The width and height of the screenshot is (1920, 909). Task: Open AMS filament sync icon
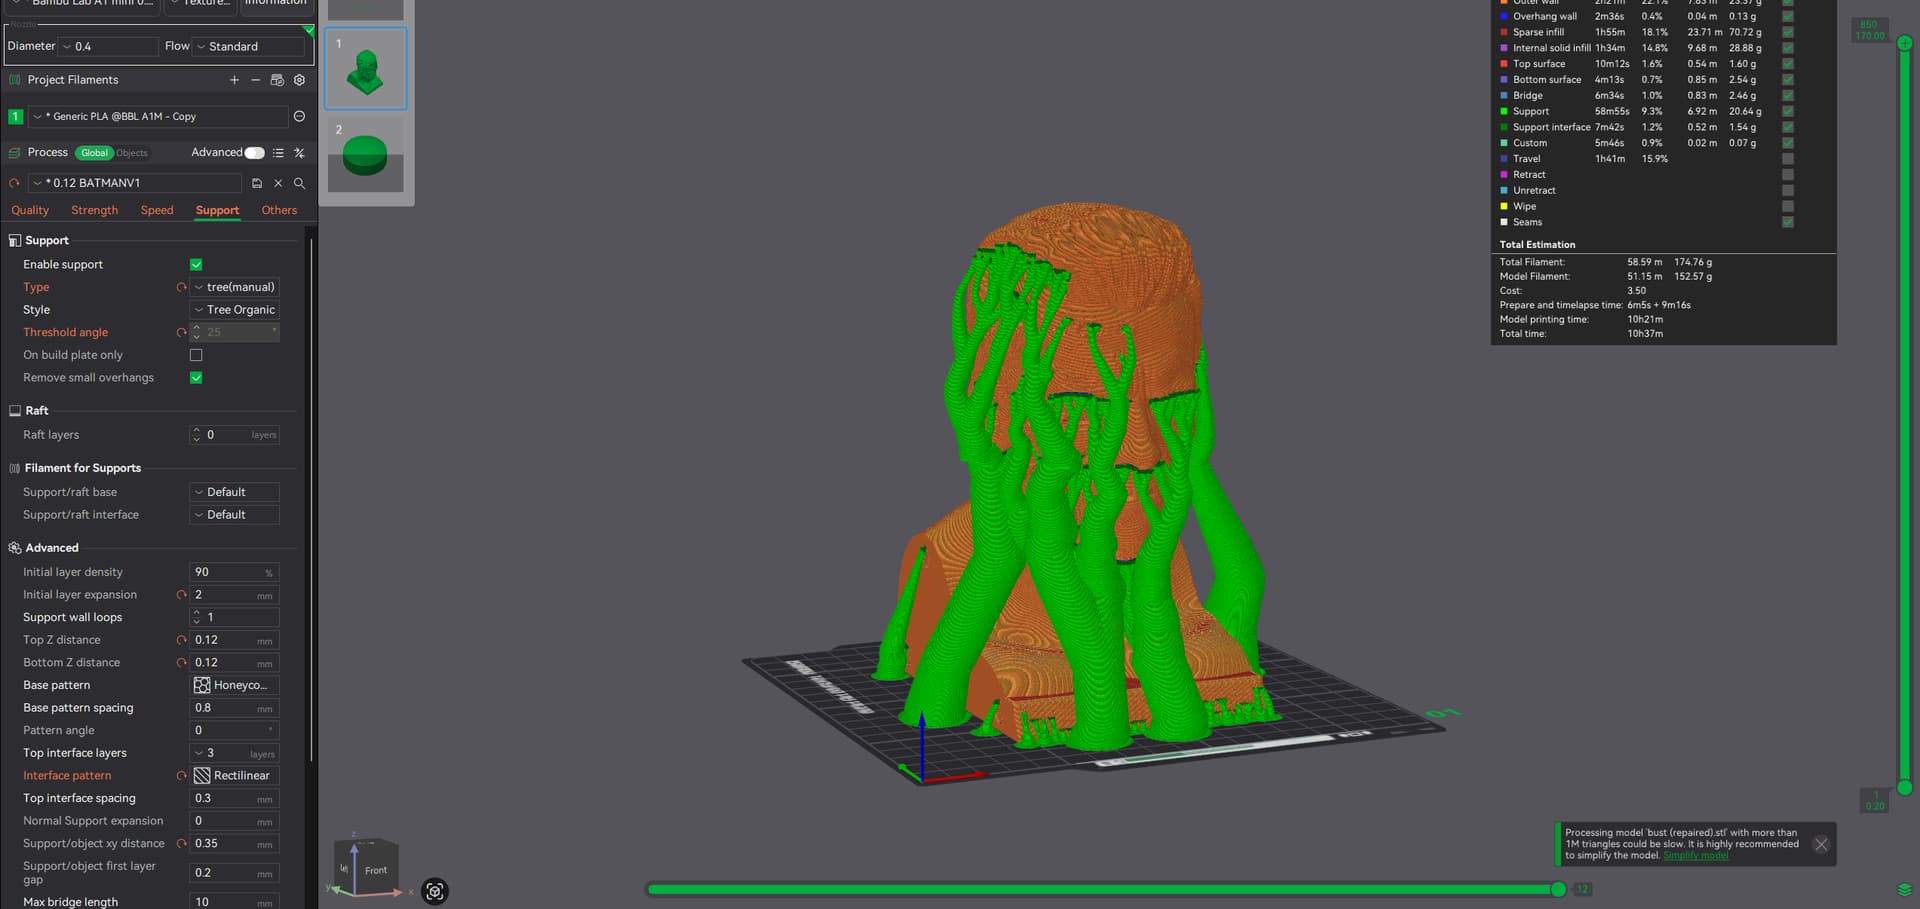[277, 80]
